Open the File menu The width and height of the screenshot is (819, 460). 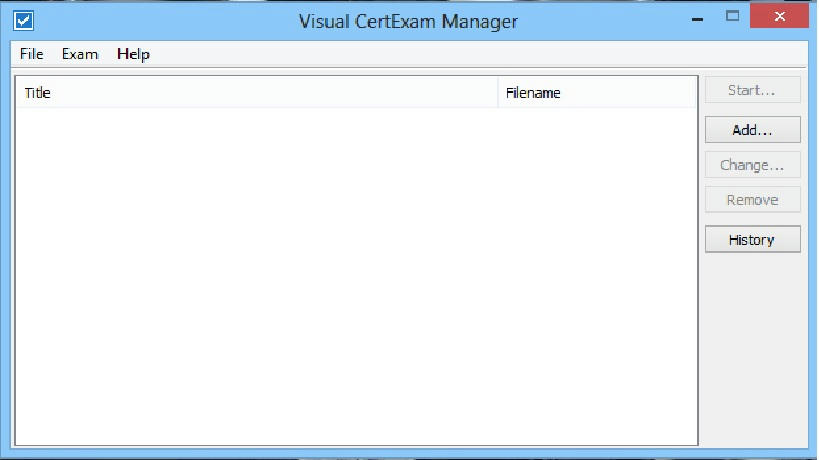pyautogui.click(x=31, y=54)
